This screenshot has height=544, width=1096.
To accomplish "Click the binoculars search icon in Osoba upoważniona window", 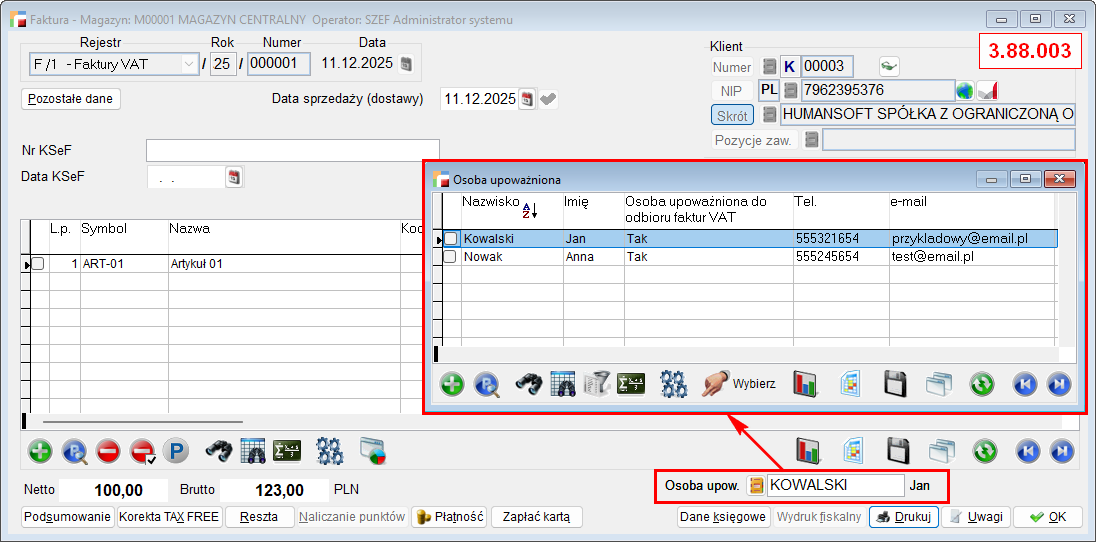I will point(528,385).
